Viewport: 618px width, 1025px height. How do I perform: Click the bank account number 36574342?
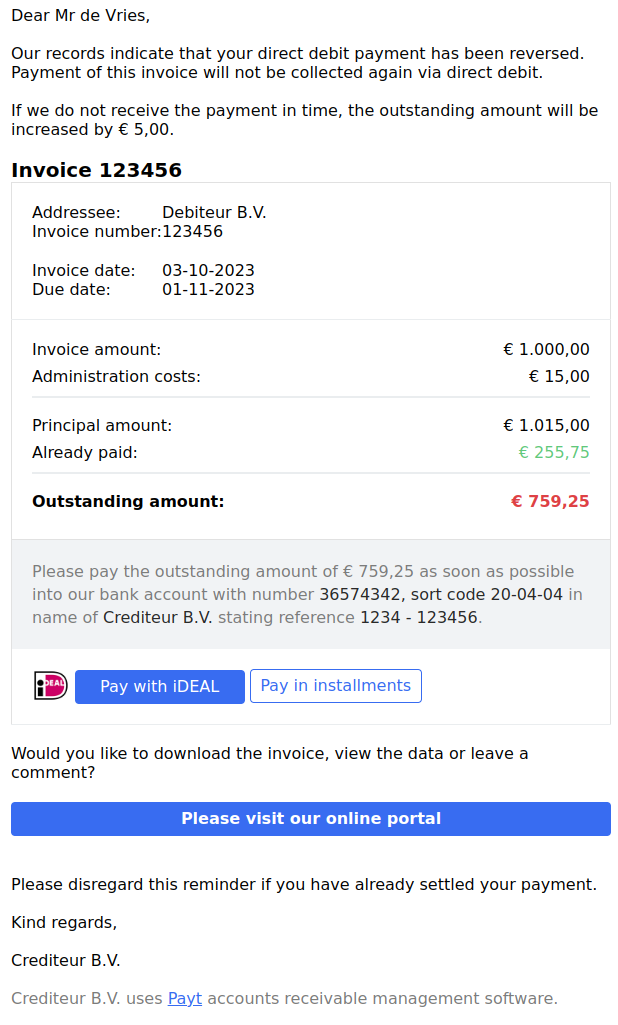(360, 594)
